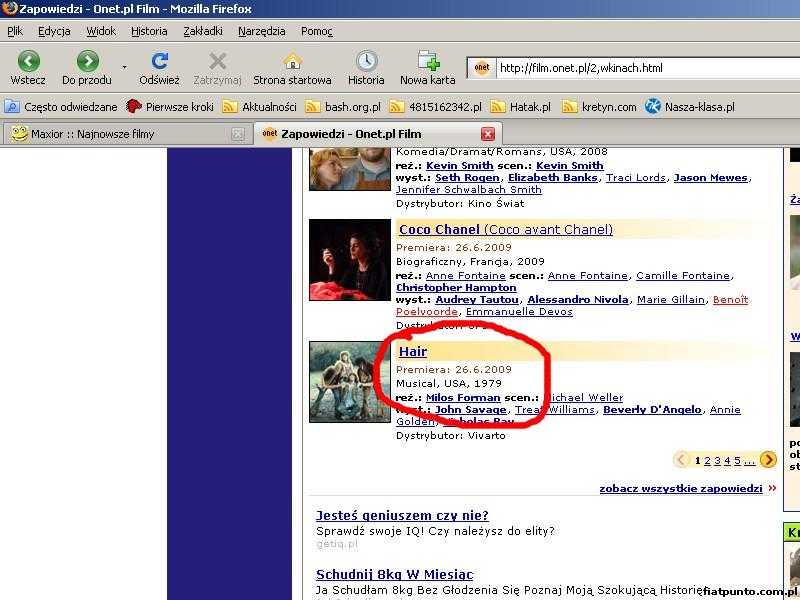This screenshot has width=800, height=600.
Task: Focus the URL address field
Action: 648,68
